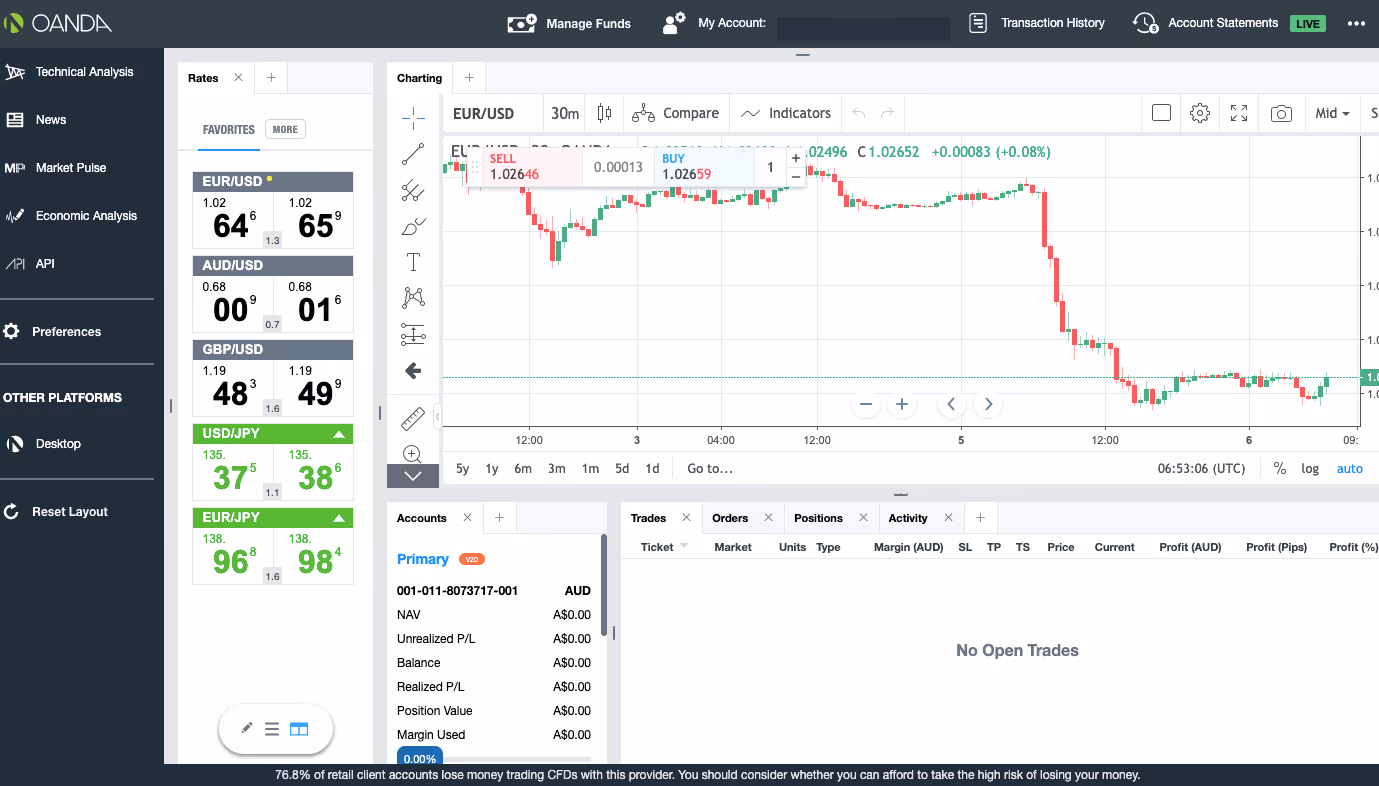Close the Rates panel tab
Image resolution: width=1379 pixels, height=786 pixels.
pos(238,78)
